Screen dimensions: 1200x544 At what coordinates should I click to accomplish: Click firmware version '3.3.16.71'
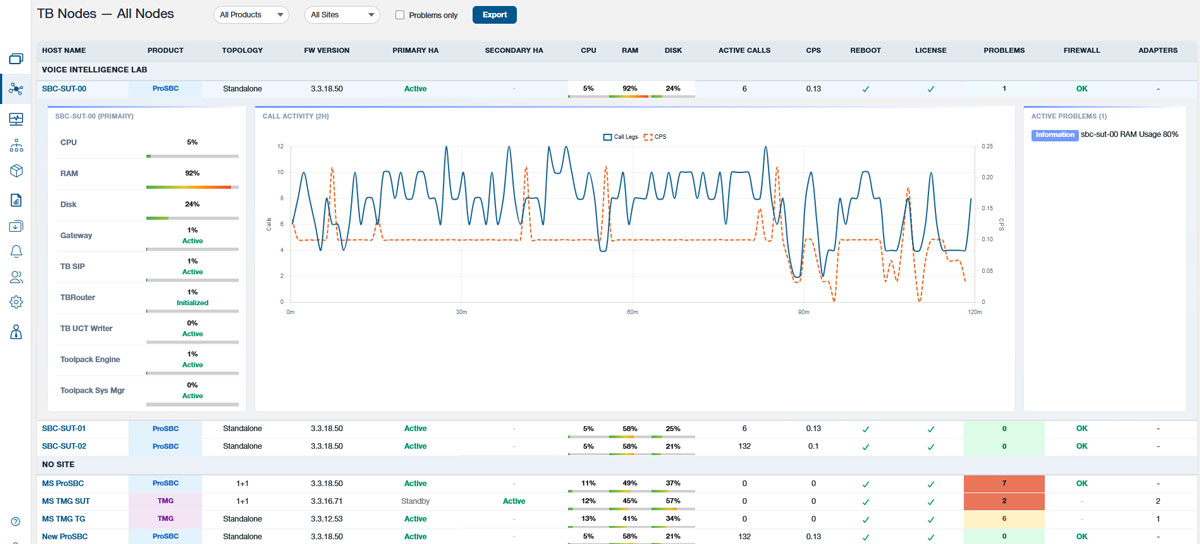327,501
